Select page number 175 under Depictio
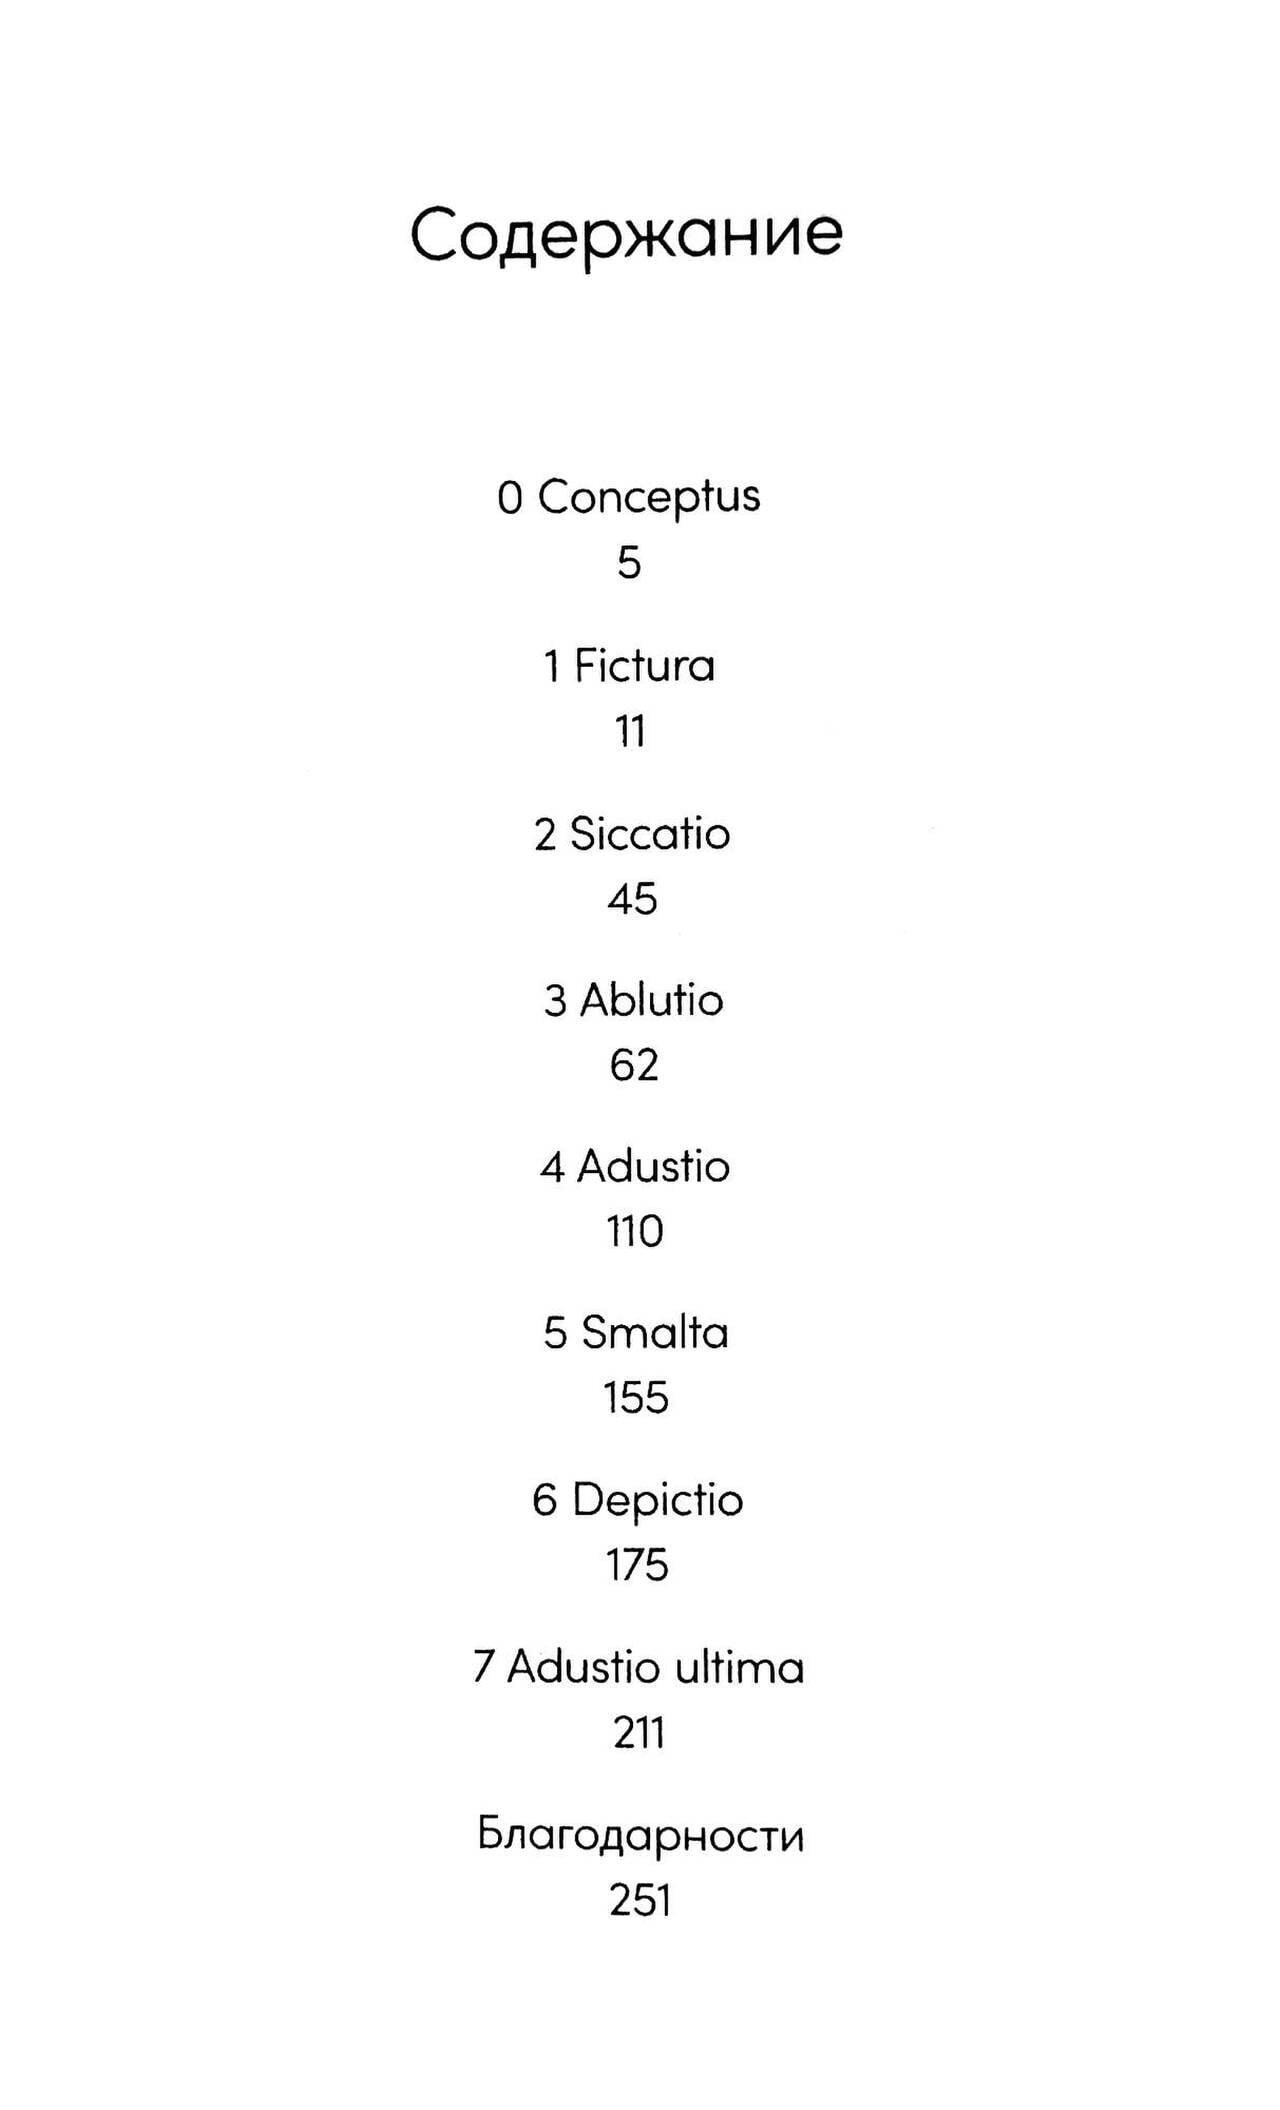1280x2110 pixels. tap(637, 1565)
